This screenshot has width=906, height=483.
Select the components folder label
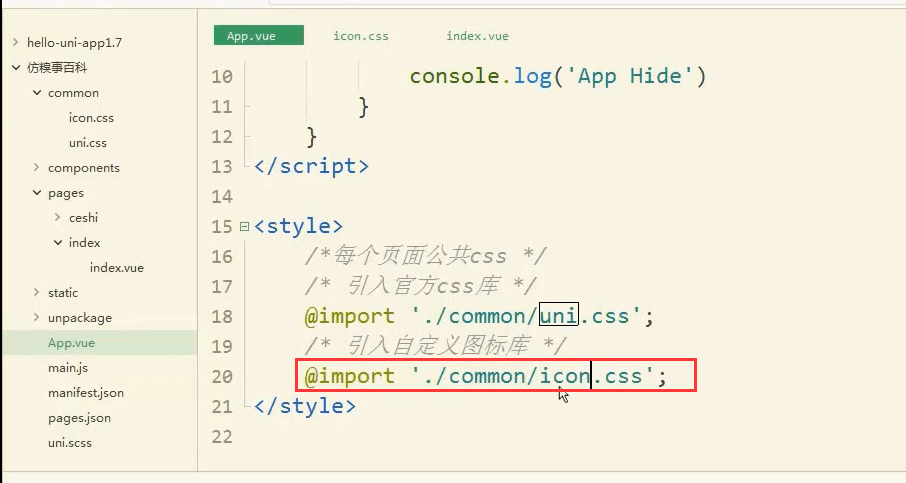pyautogui.click(x=84, y=168)
